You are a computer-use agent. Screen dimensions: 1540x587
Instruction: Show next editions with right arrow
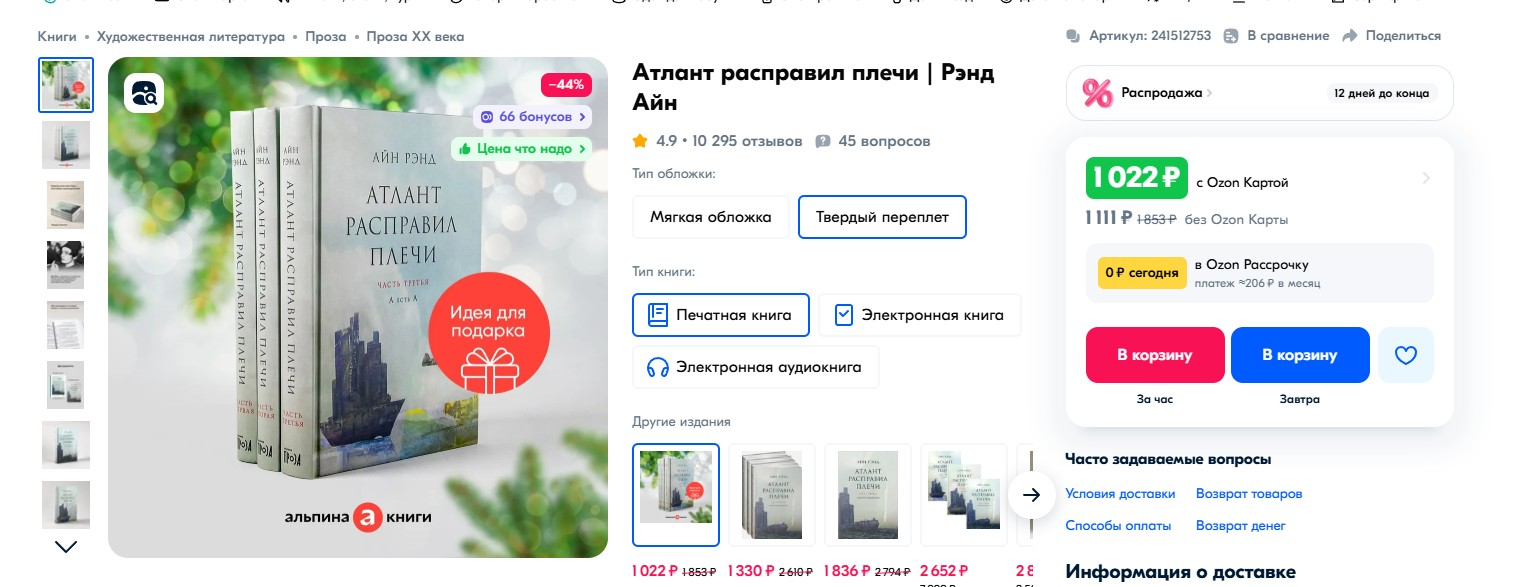point(1032,495)
